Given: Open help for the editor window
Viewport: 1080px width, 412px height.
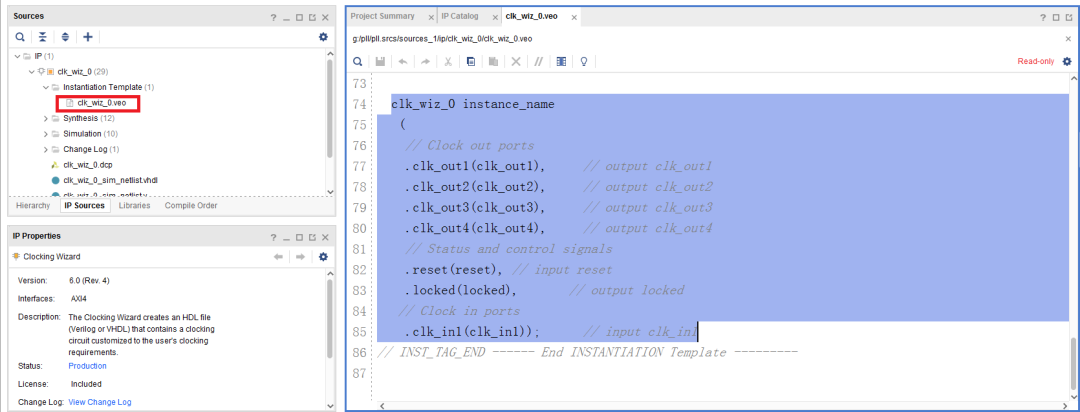Looking at the screenshot, I should point(1044,17).
